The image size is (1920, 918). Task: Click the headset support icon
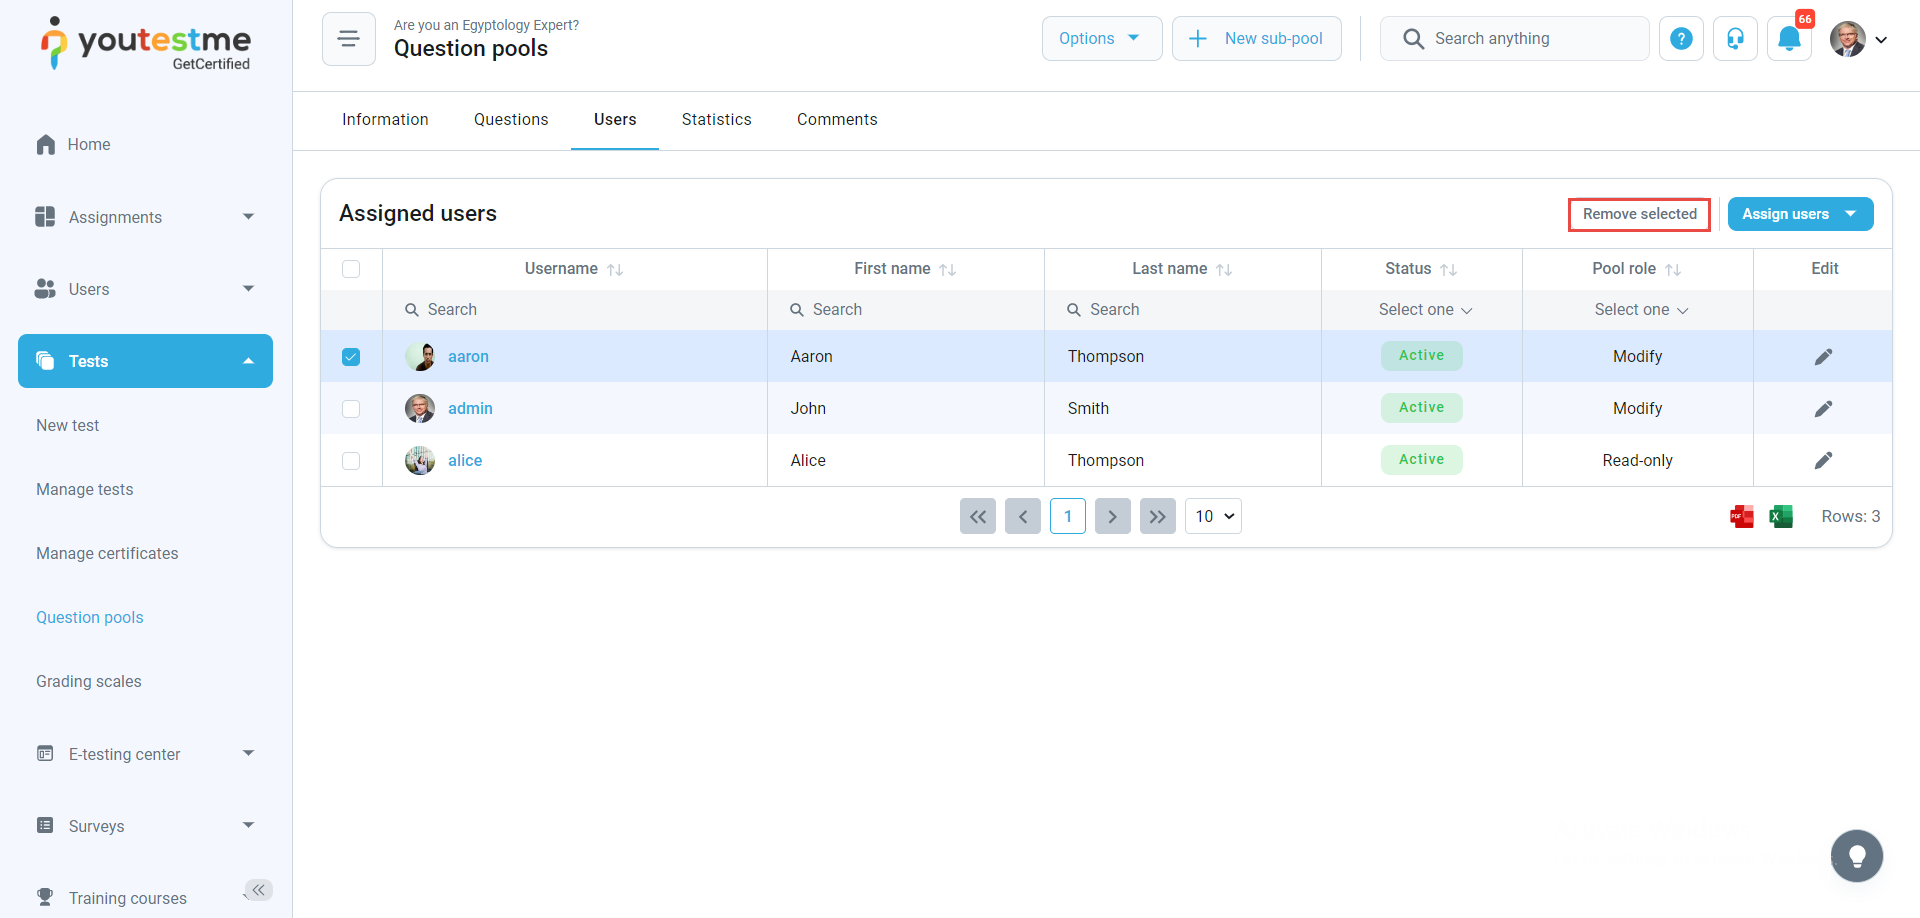tap(1735, 39)
